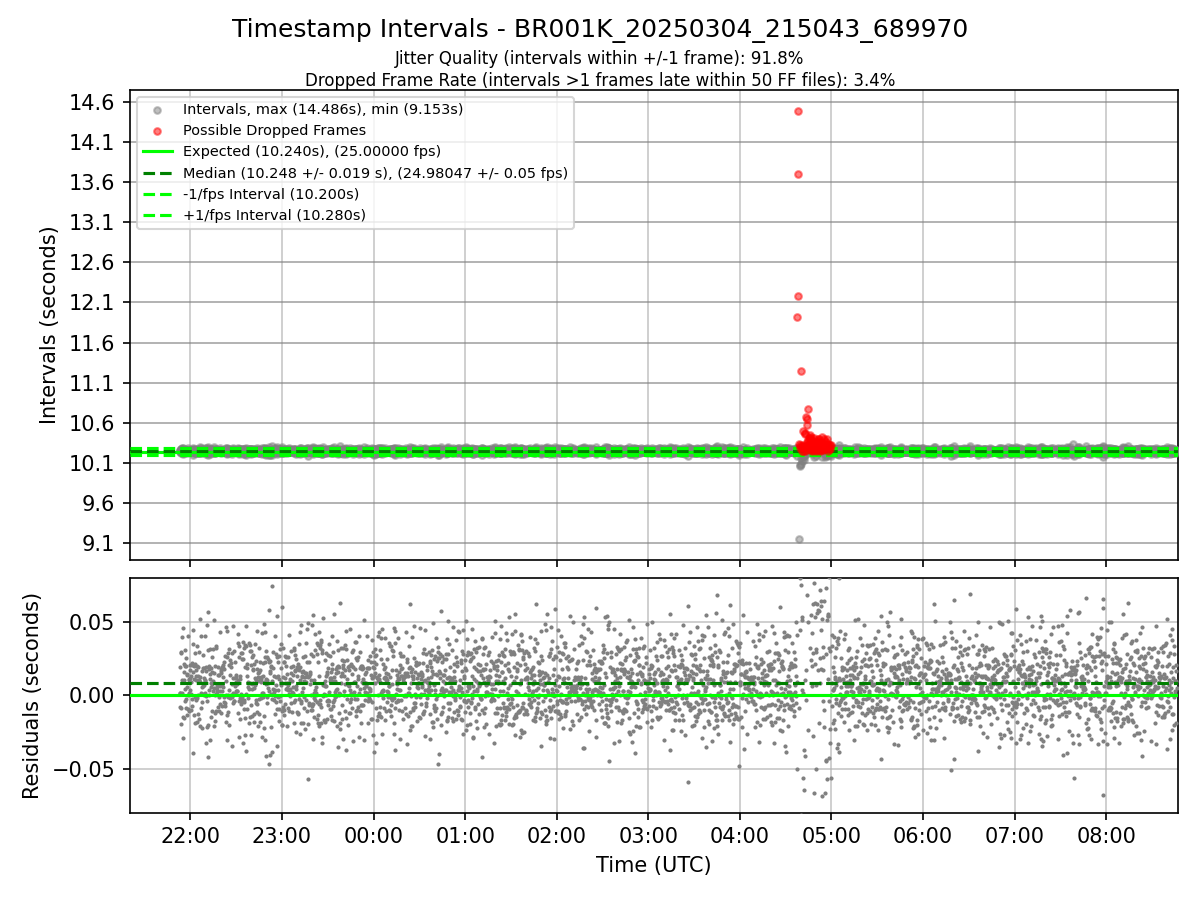Click the 'Residuals (seconds)' y-axis label

point(32,696)
